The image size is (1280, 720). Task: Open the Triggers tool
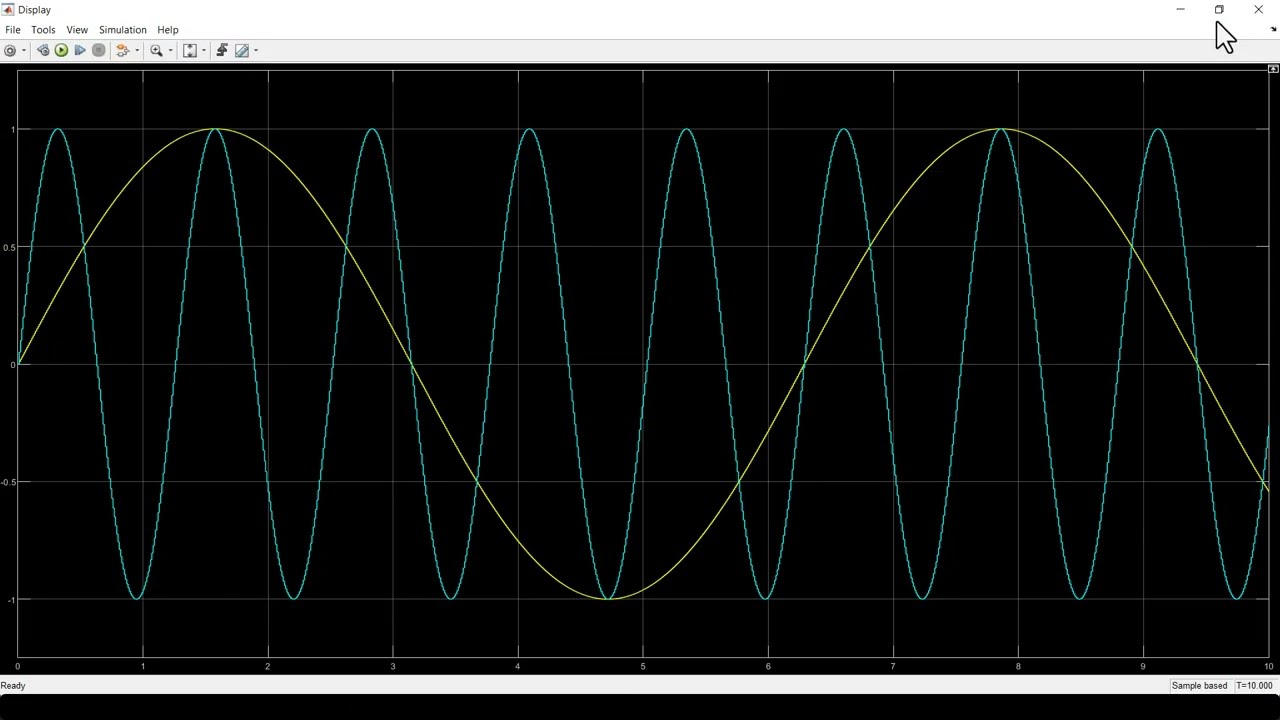tap(222, 50)
